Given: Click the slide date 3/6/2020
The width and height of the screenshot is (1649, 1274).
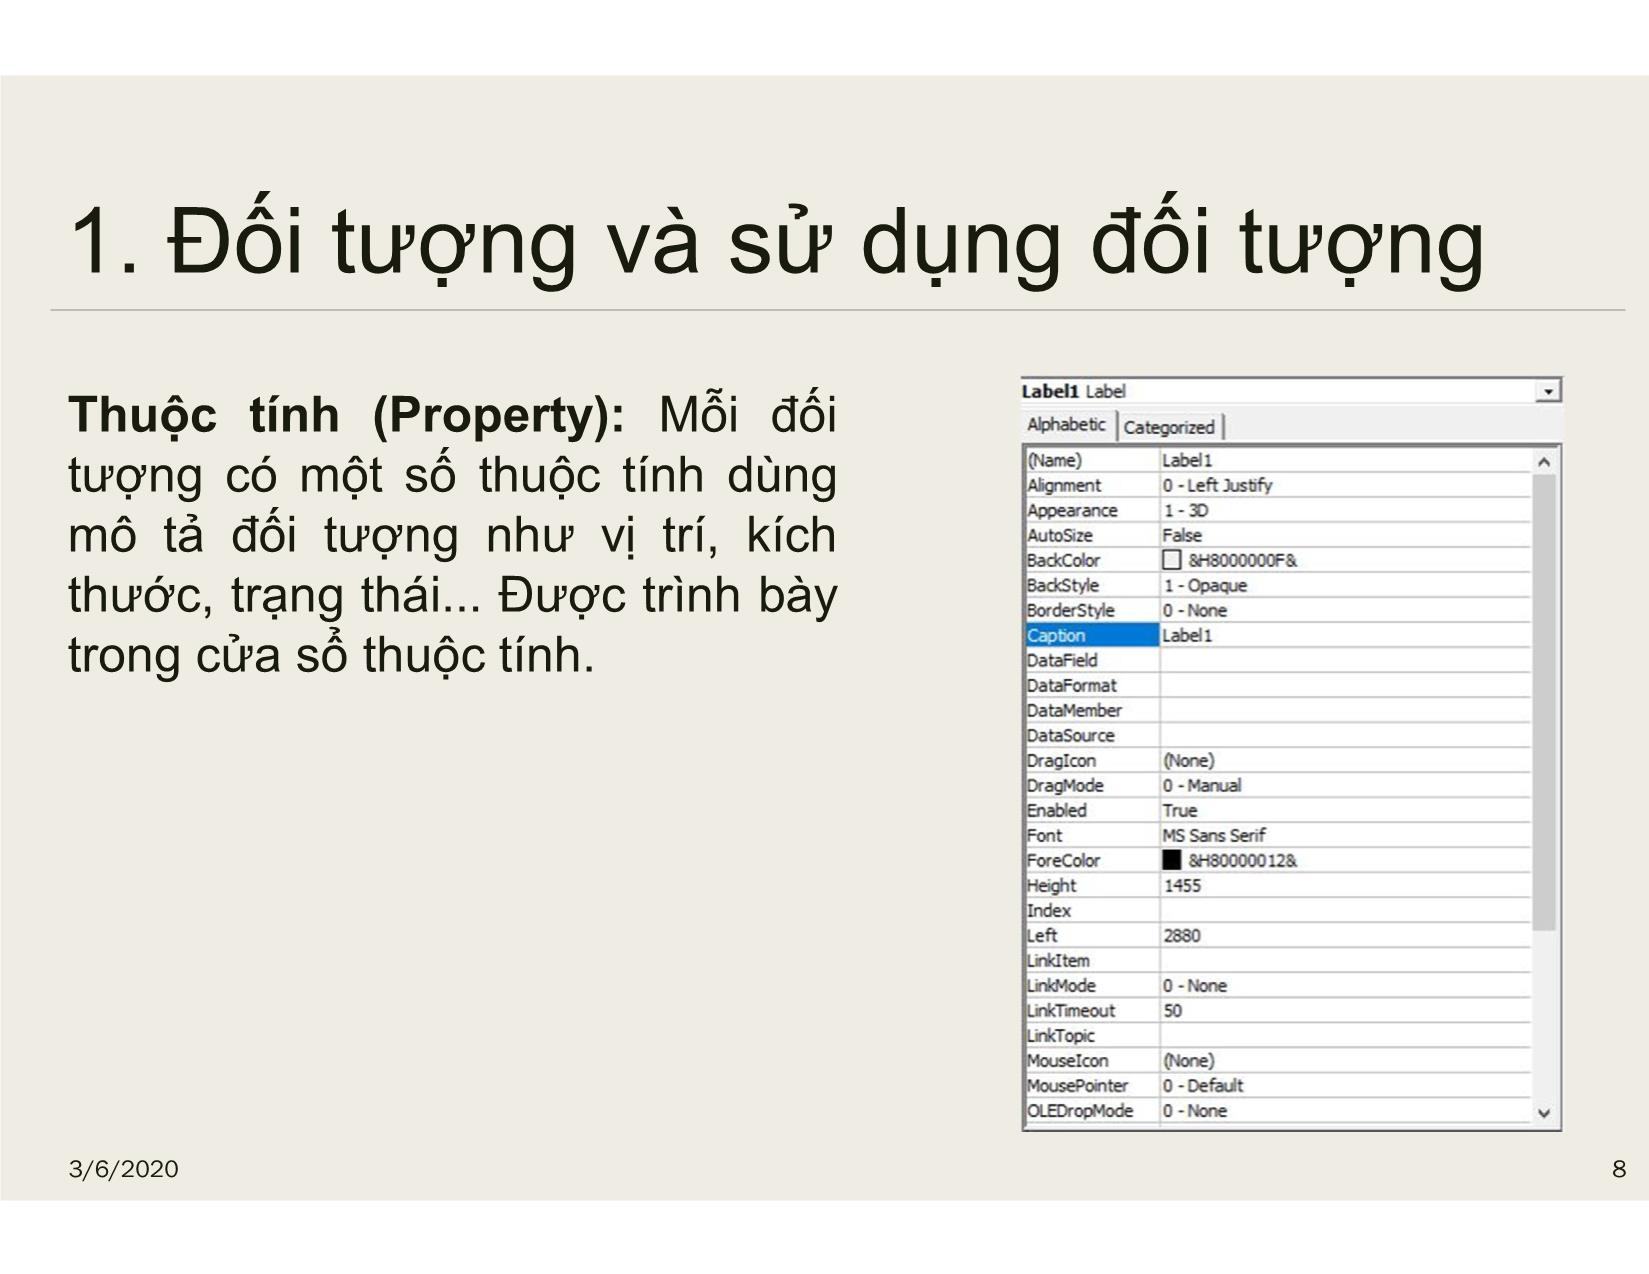Looking at the screenshot, I should [124, 1169].
